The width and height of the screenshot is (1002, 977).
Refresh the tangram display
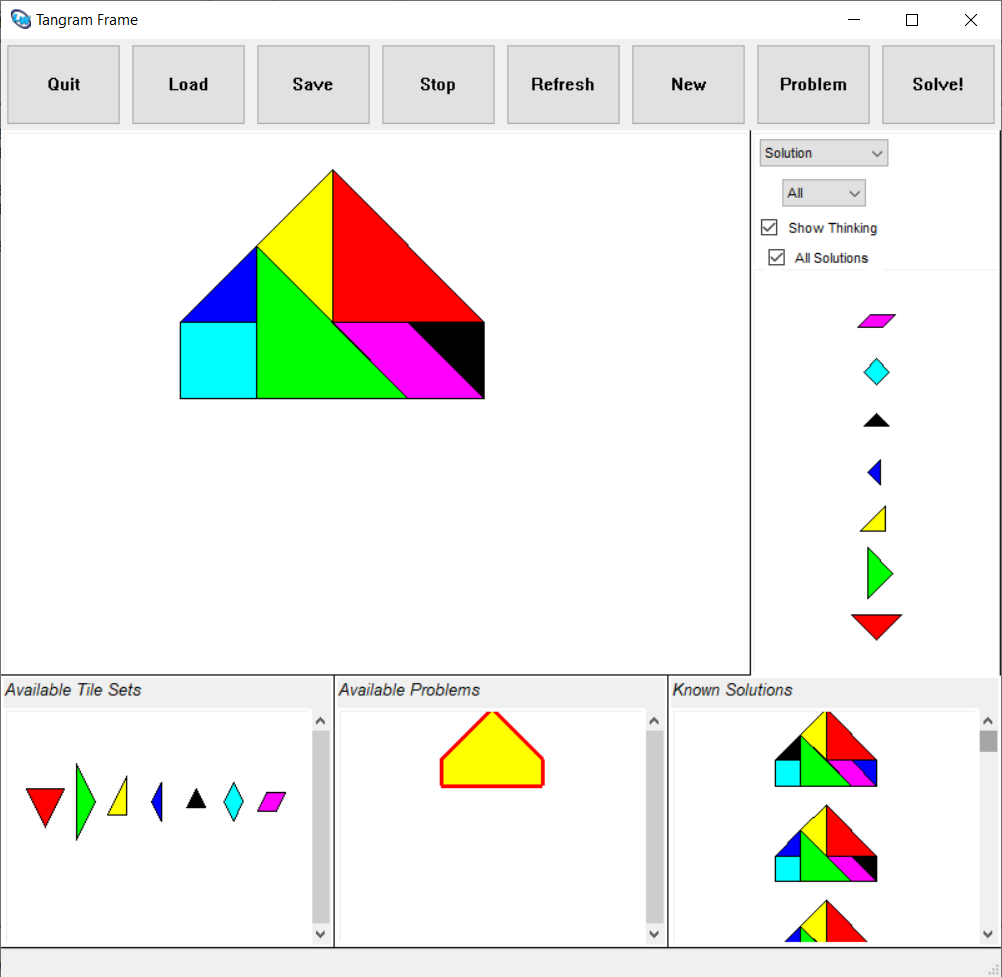(x=563, y=84)
